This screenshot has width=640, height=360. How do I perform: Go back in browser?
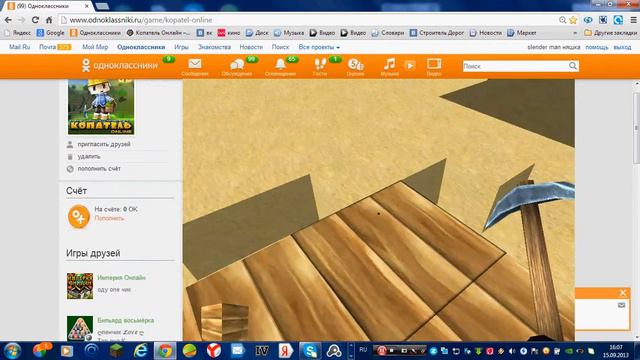coord(8,20)
